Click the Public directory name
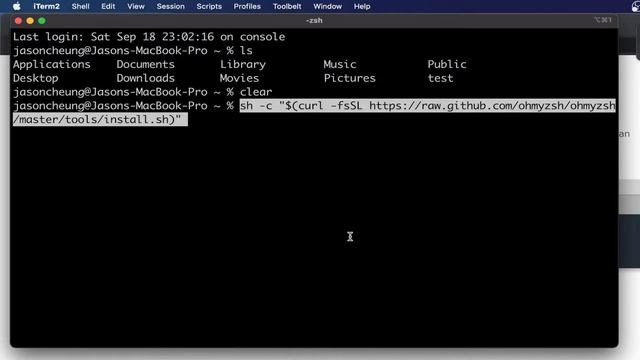The image size is (640, 360). pos(447,64)
